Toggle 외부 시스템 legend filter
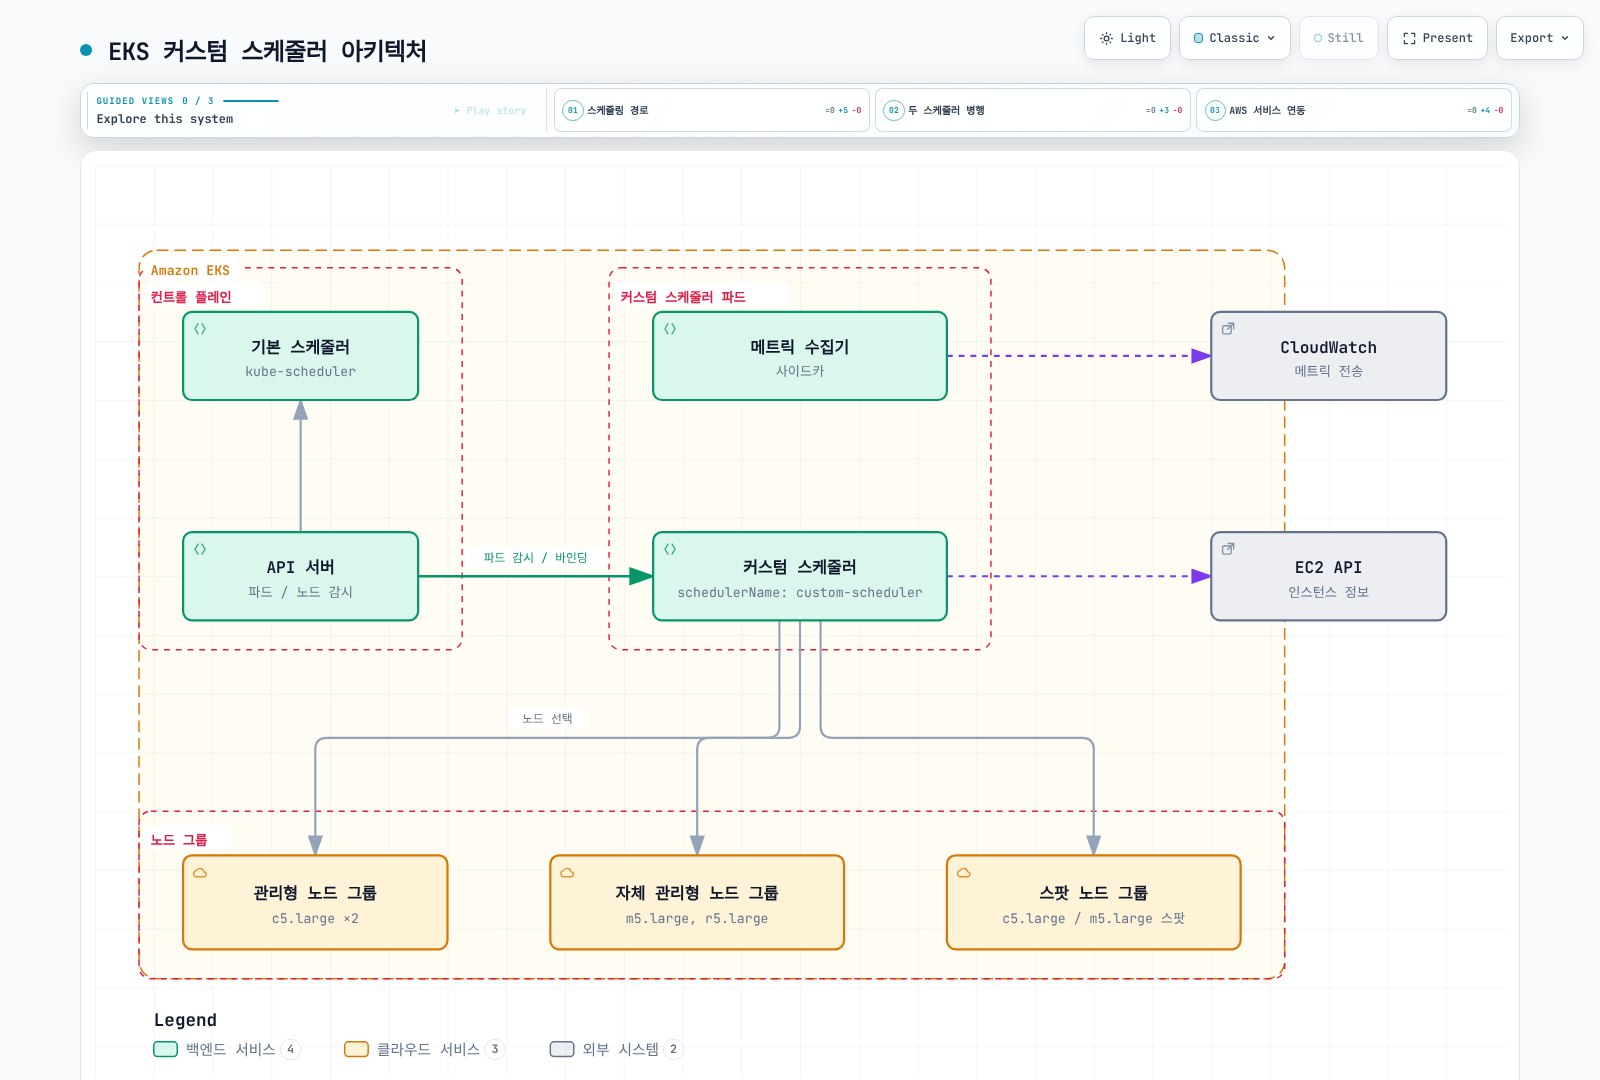 pos(616,1049)
